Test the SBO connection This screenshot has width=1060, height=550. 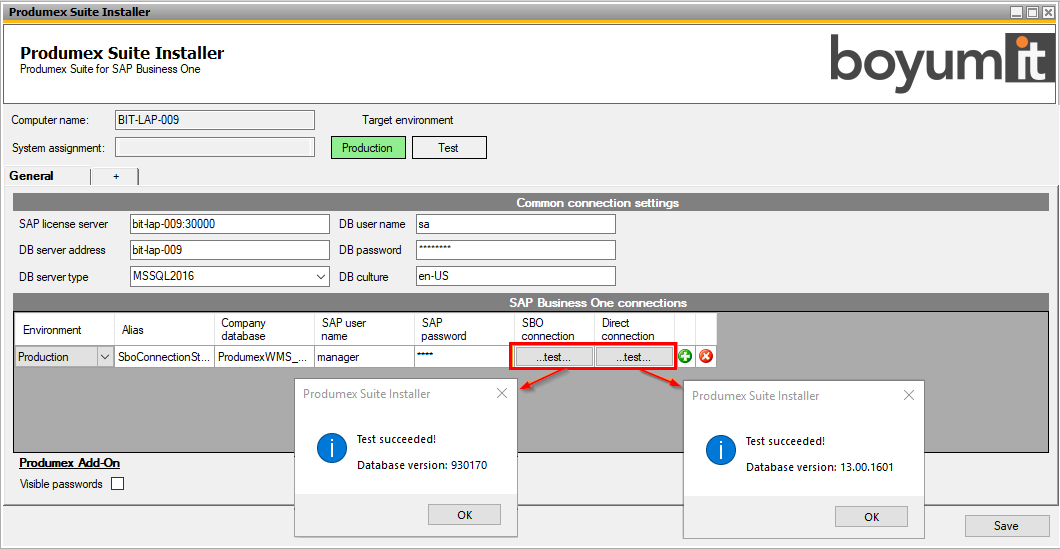(553, 357)
